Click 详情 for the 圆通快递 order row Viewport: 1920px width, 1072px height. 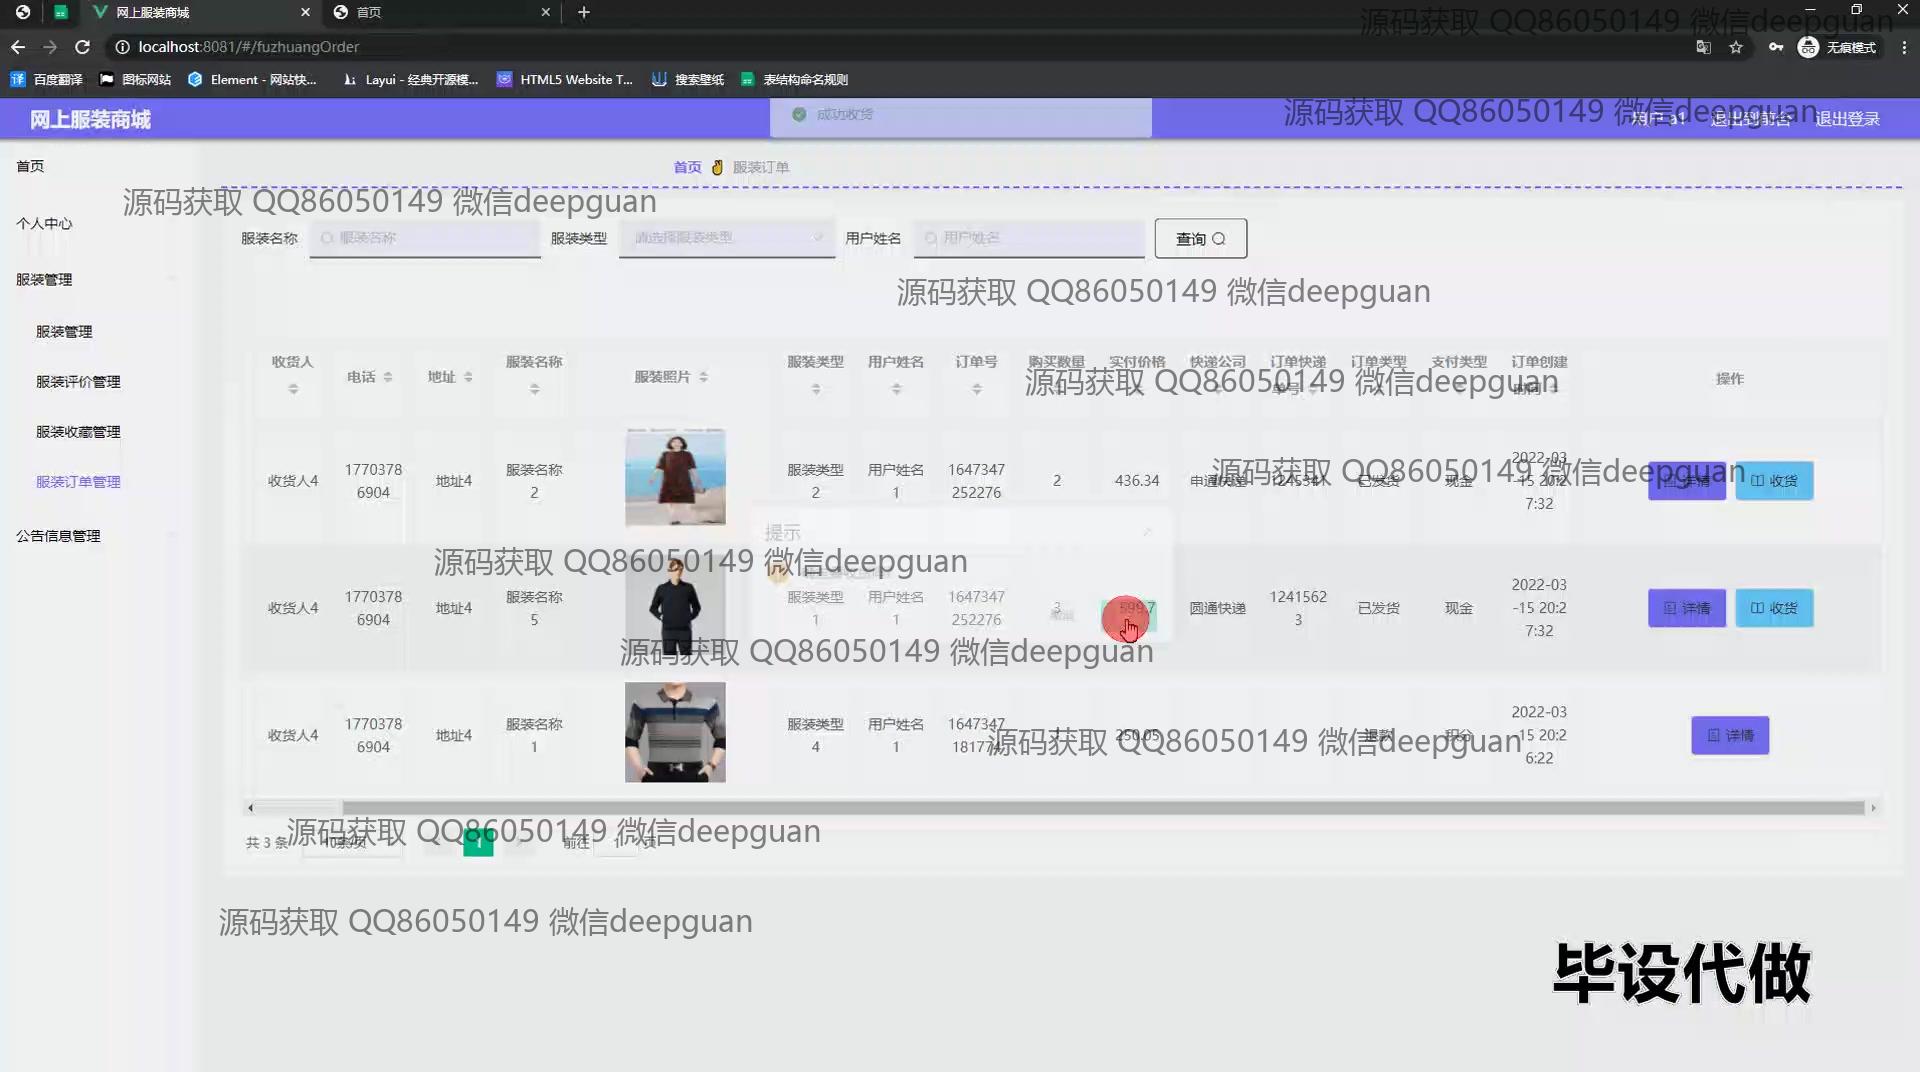point(1687,608)
